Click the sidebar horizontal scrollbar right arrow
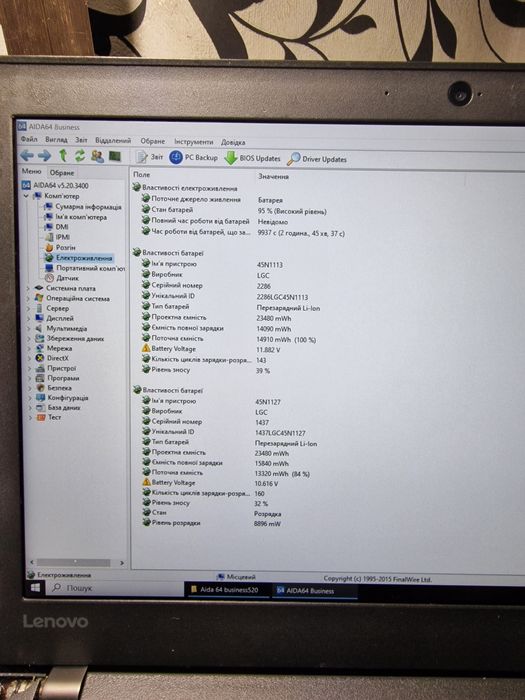Screen dimensions: 525x700 coord(122,563)
